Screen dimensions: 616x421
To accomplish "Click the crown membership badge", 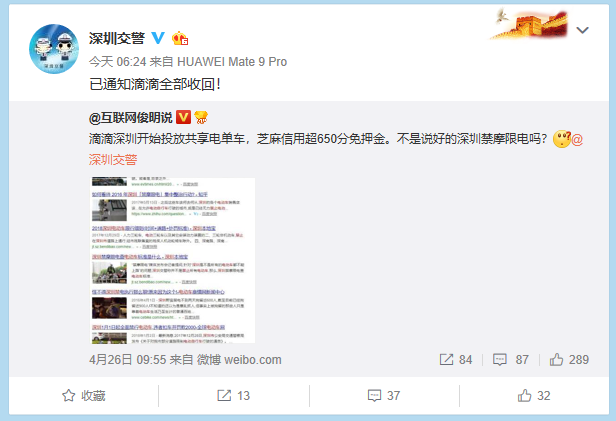I will (x=180, y=38).
